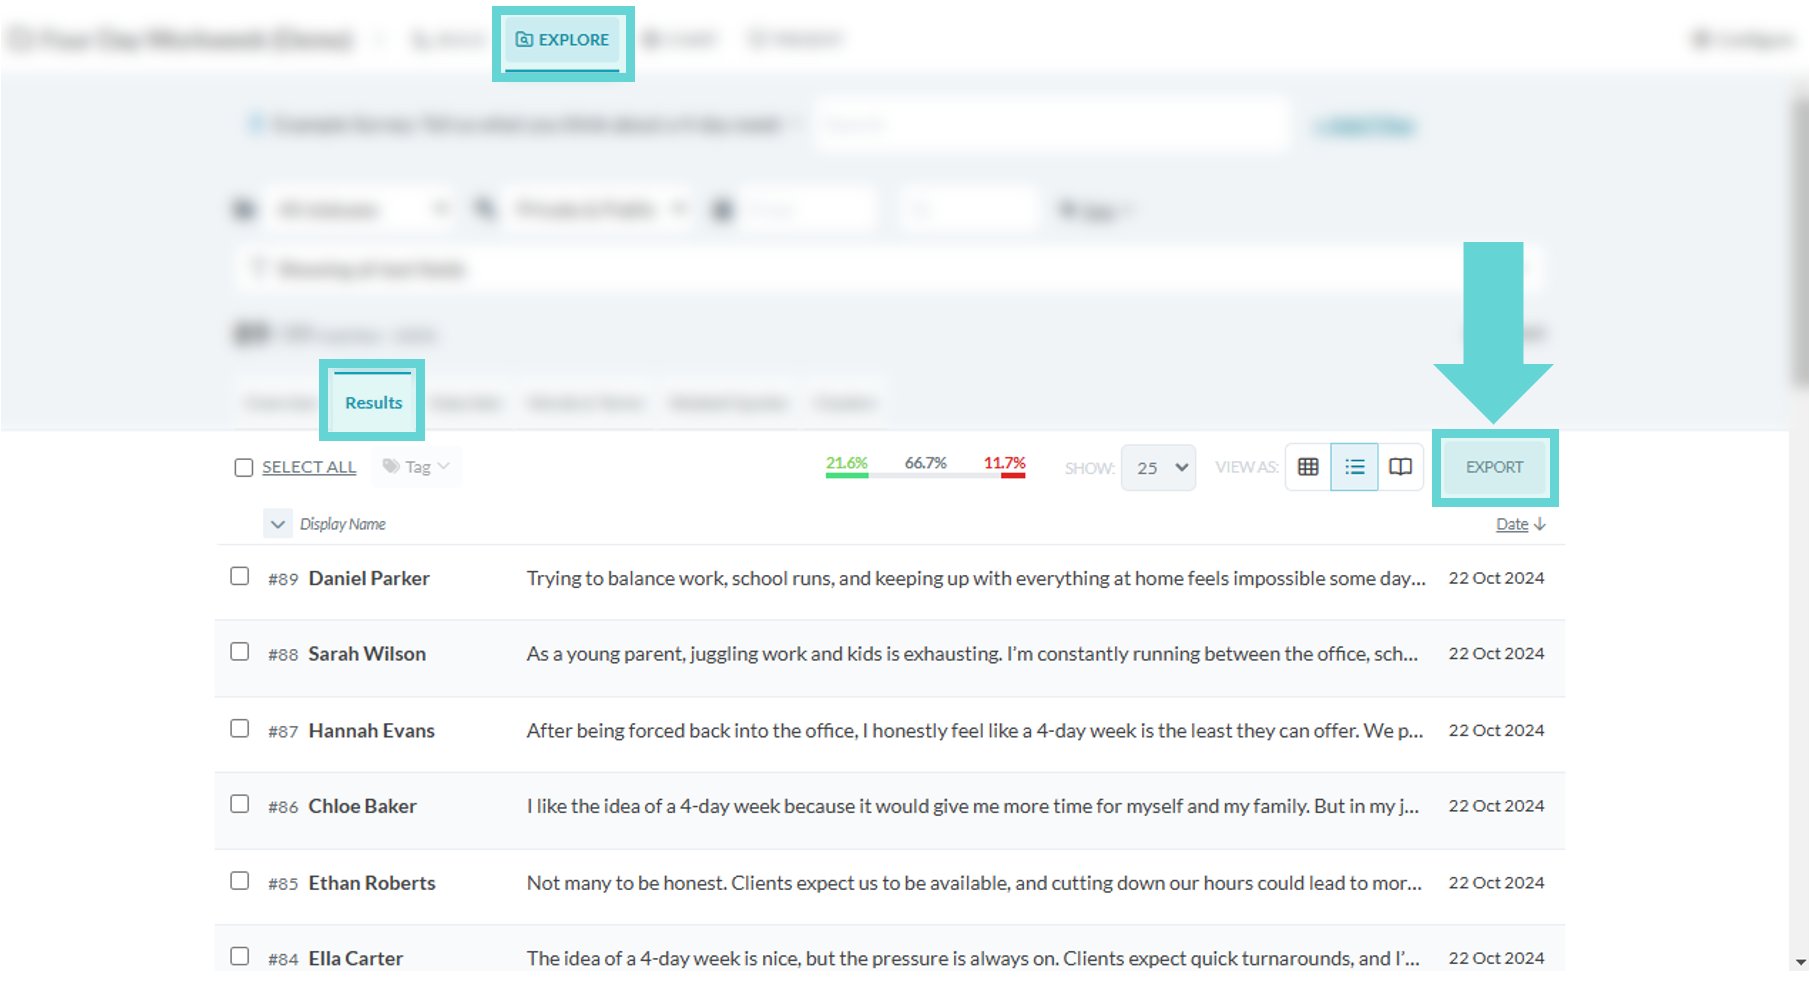The image size is (1810, 988).
Task: Open Daniel Parker's response text
Action: (x=976, y=578)
